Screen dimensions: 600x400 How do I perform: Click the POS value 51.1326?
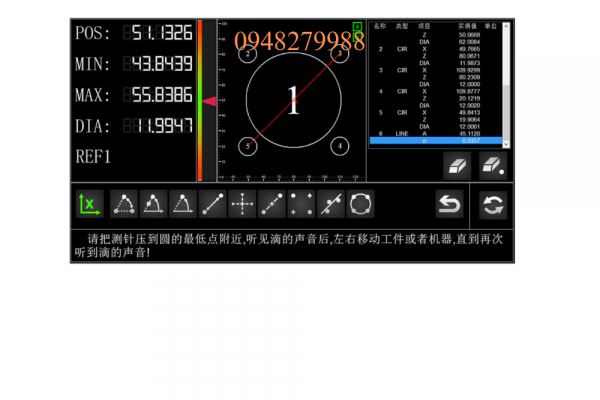point(162,33)
